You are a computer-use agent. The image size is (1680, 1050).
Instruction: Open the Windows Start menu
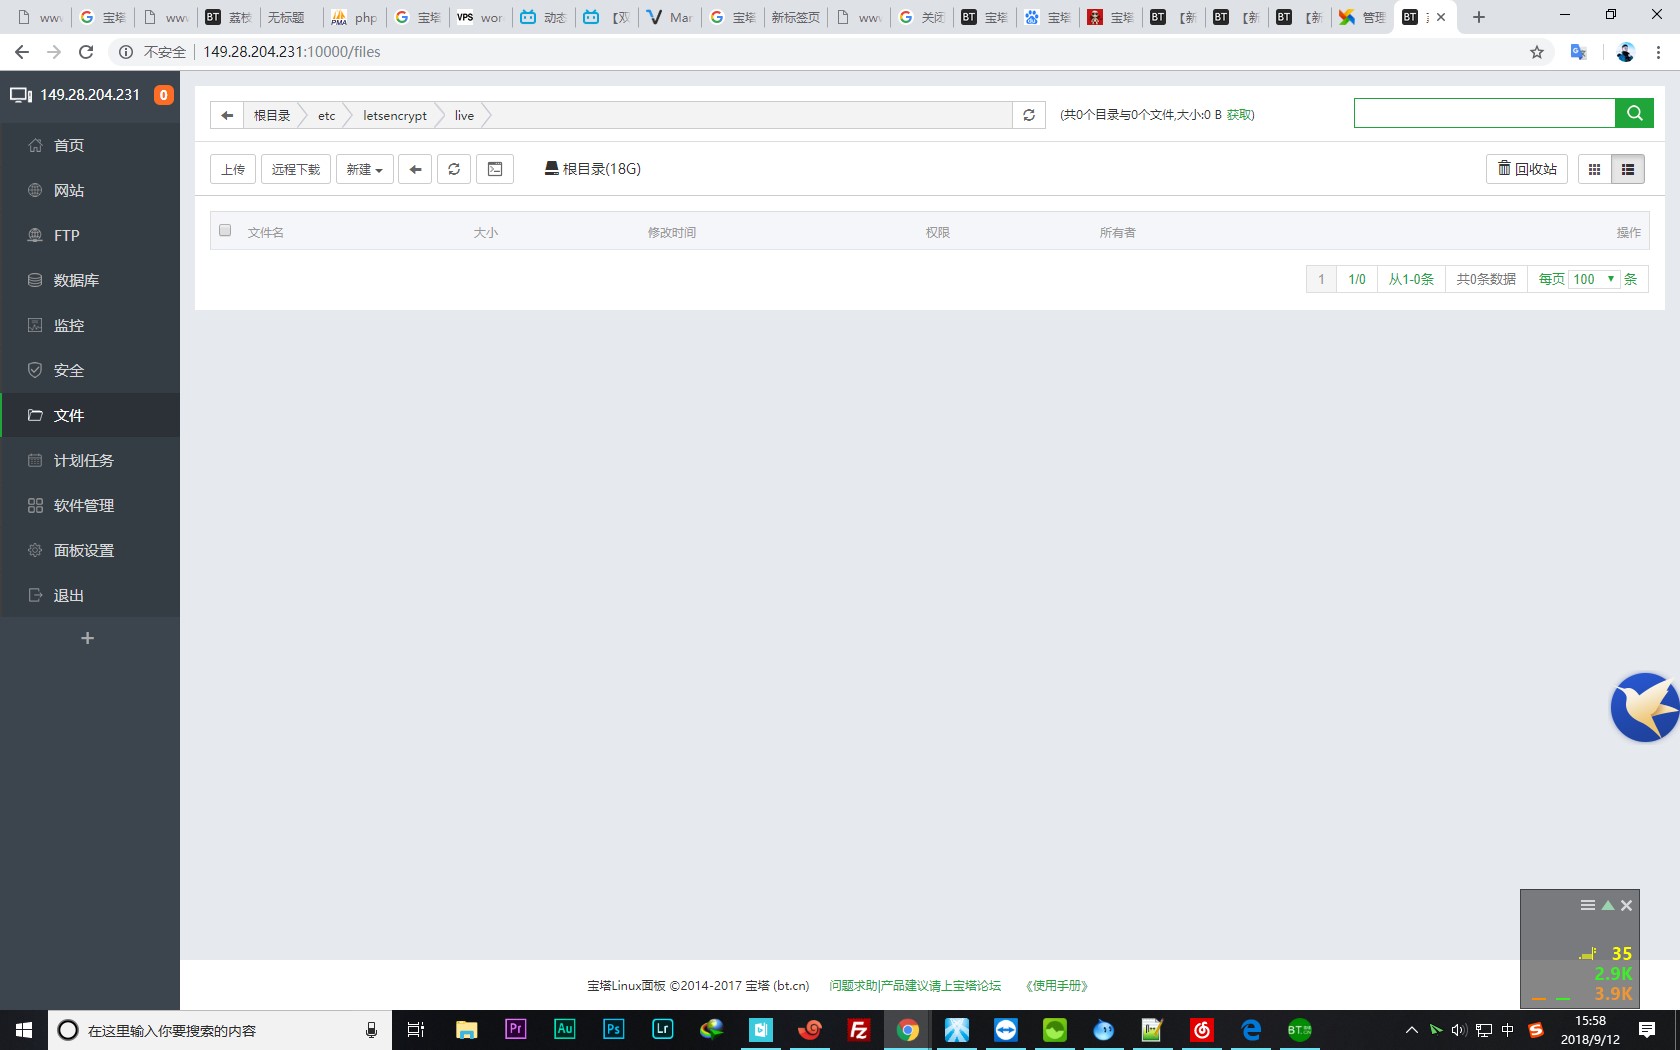point(24,1030)
